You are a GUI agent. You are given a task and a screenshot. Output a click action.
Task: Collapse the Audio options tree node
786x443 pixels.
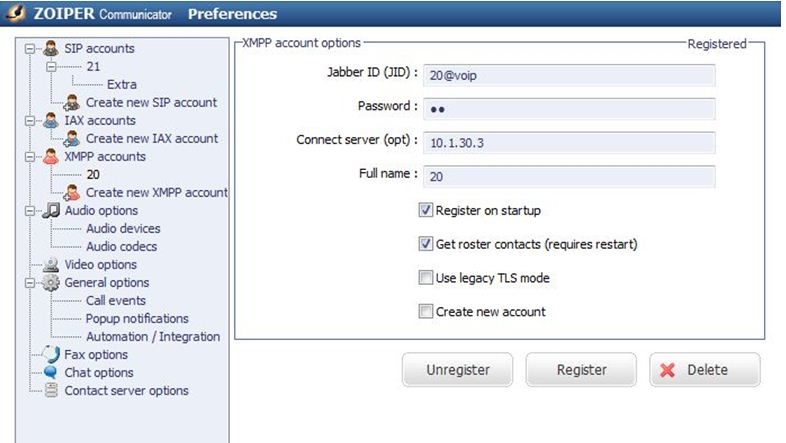point(30,210)
